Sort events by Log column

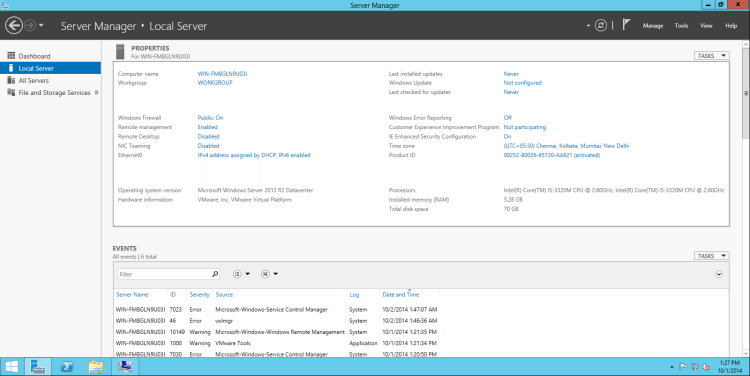(x=354, y=295)
